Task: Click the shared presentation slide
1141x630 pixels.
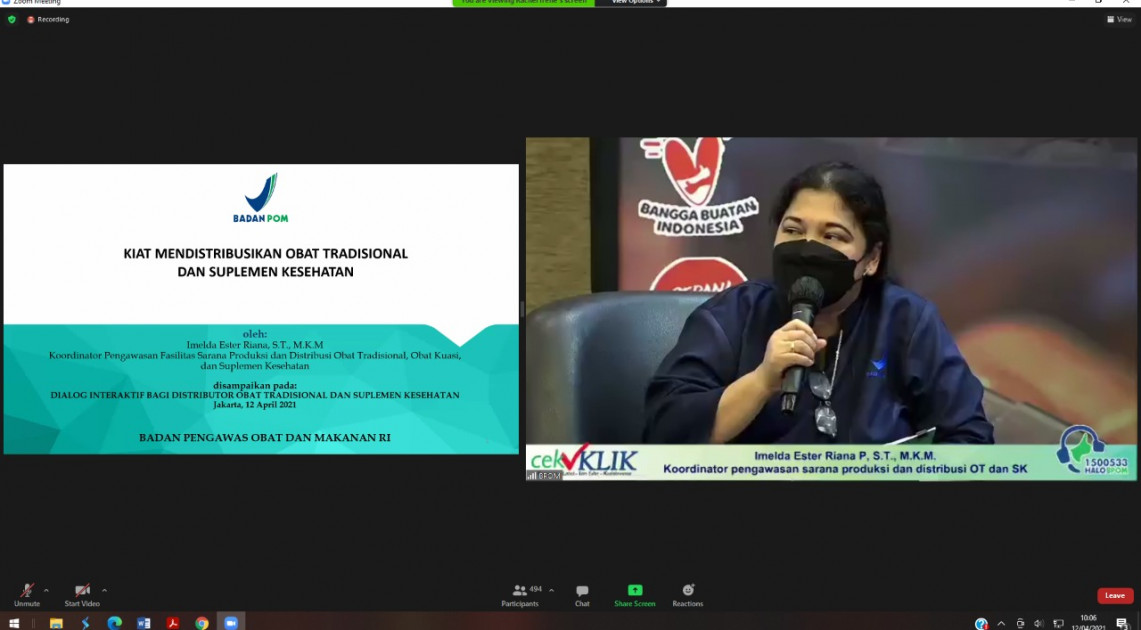Action: coord(261,309)
